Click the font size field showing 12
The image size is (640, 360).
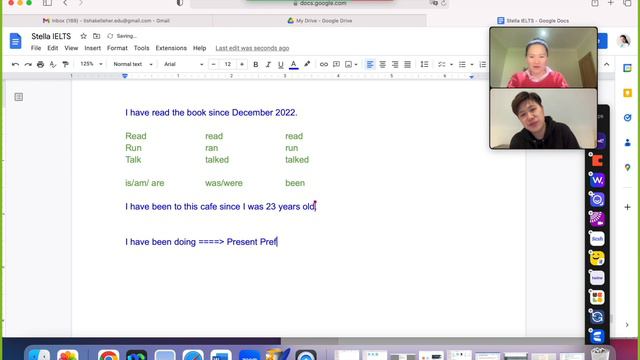click(x=228, y=64)
